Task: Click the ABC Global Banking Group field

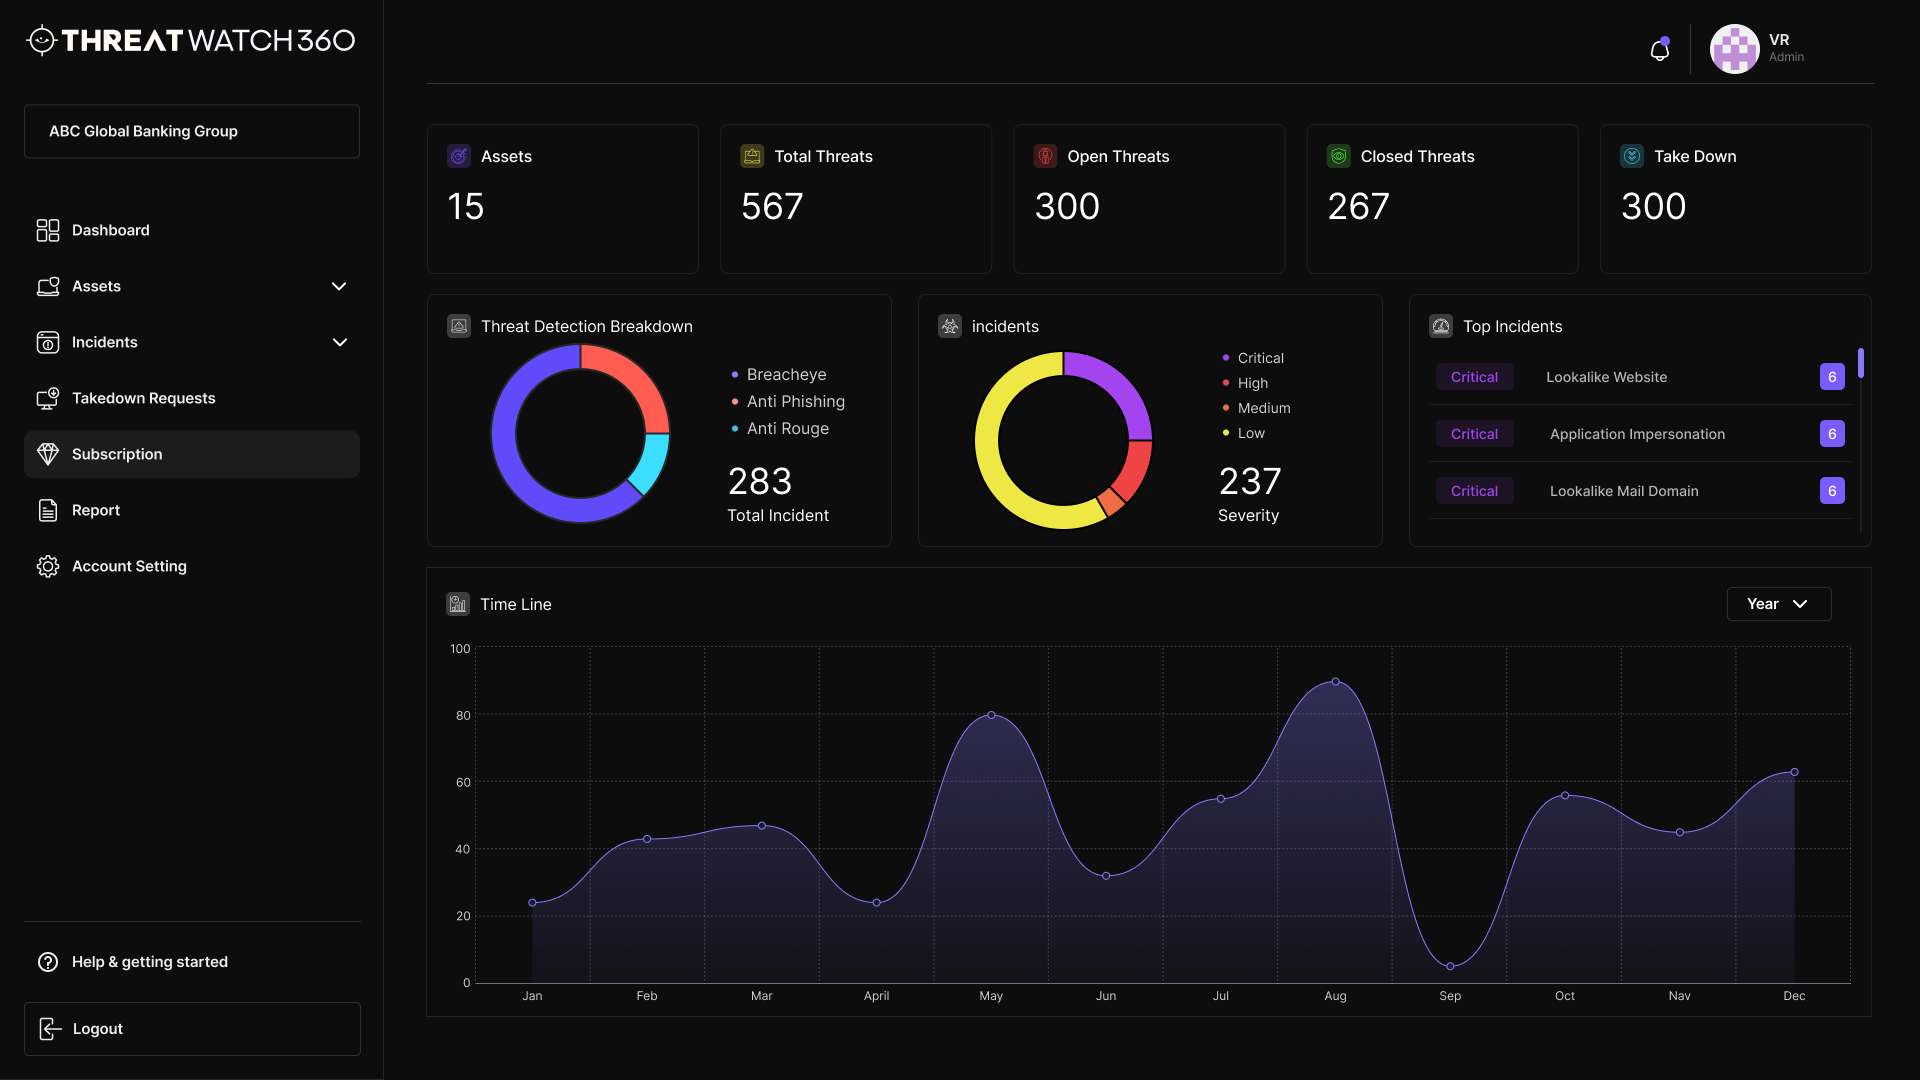Action: point(191,131)
